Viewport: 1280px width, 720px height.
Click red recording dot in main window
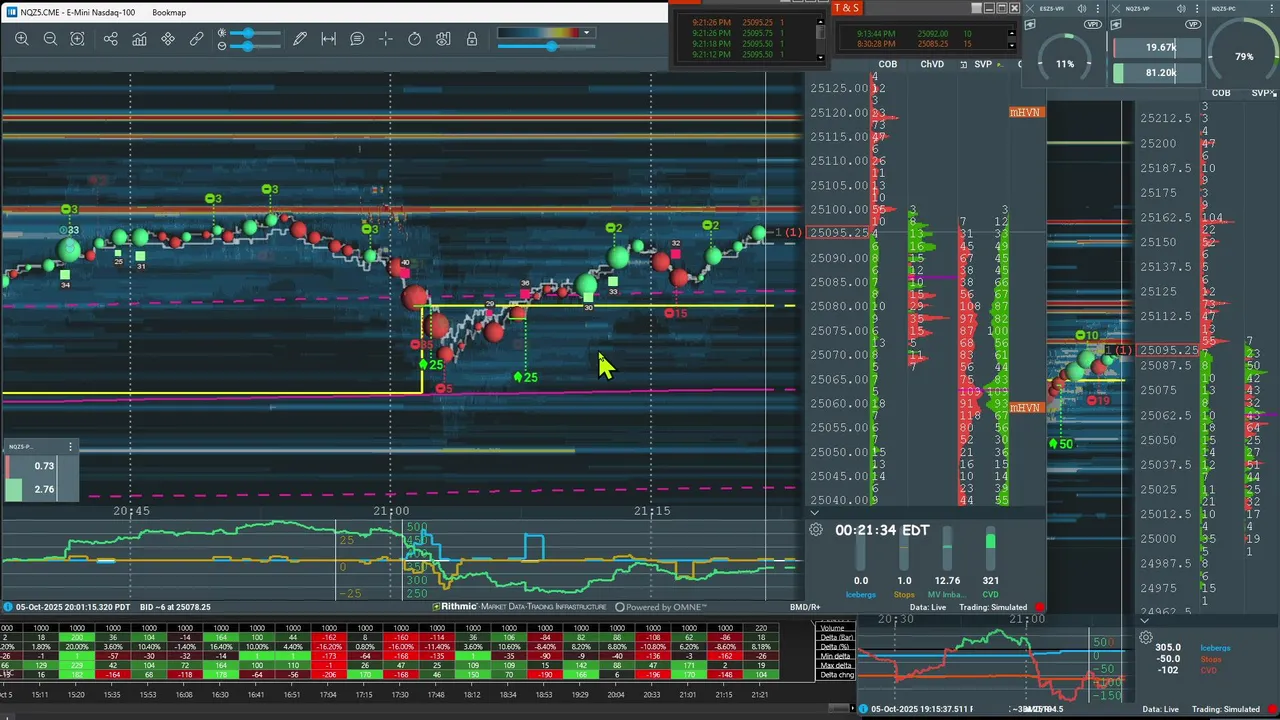point(1039,607)
